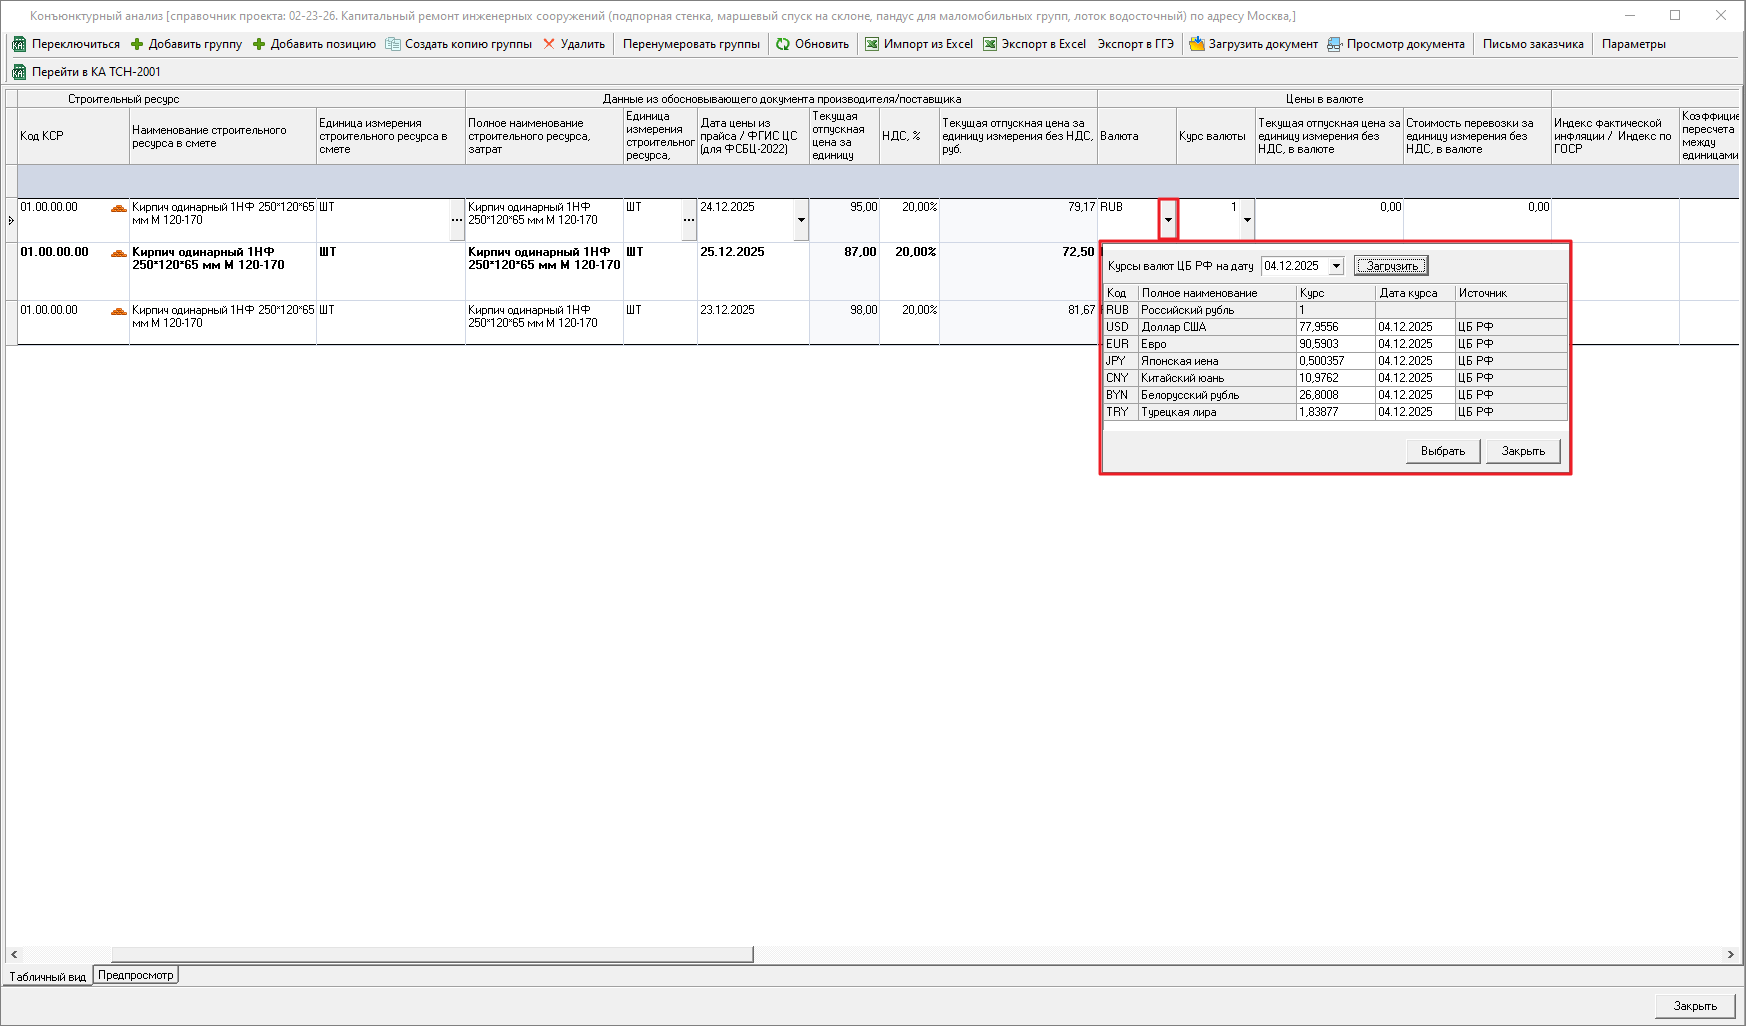Click the Go to KA TSN-2001 icon
The width and height of the screenshot is (1746, 1026).
pos(19,72)
